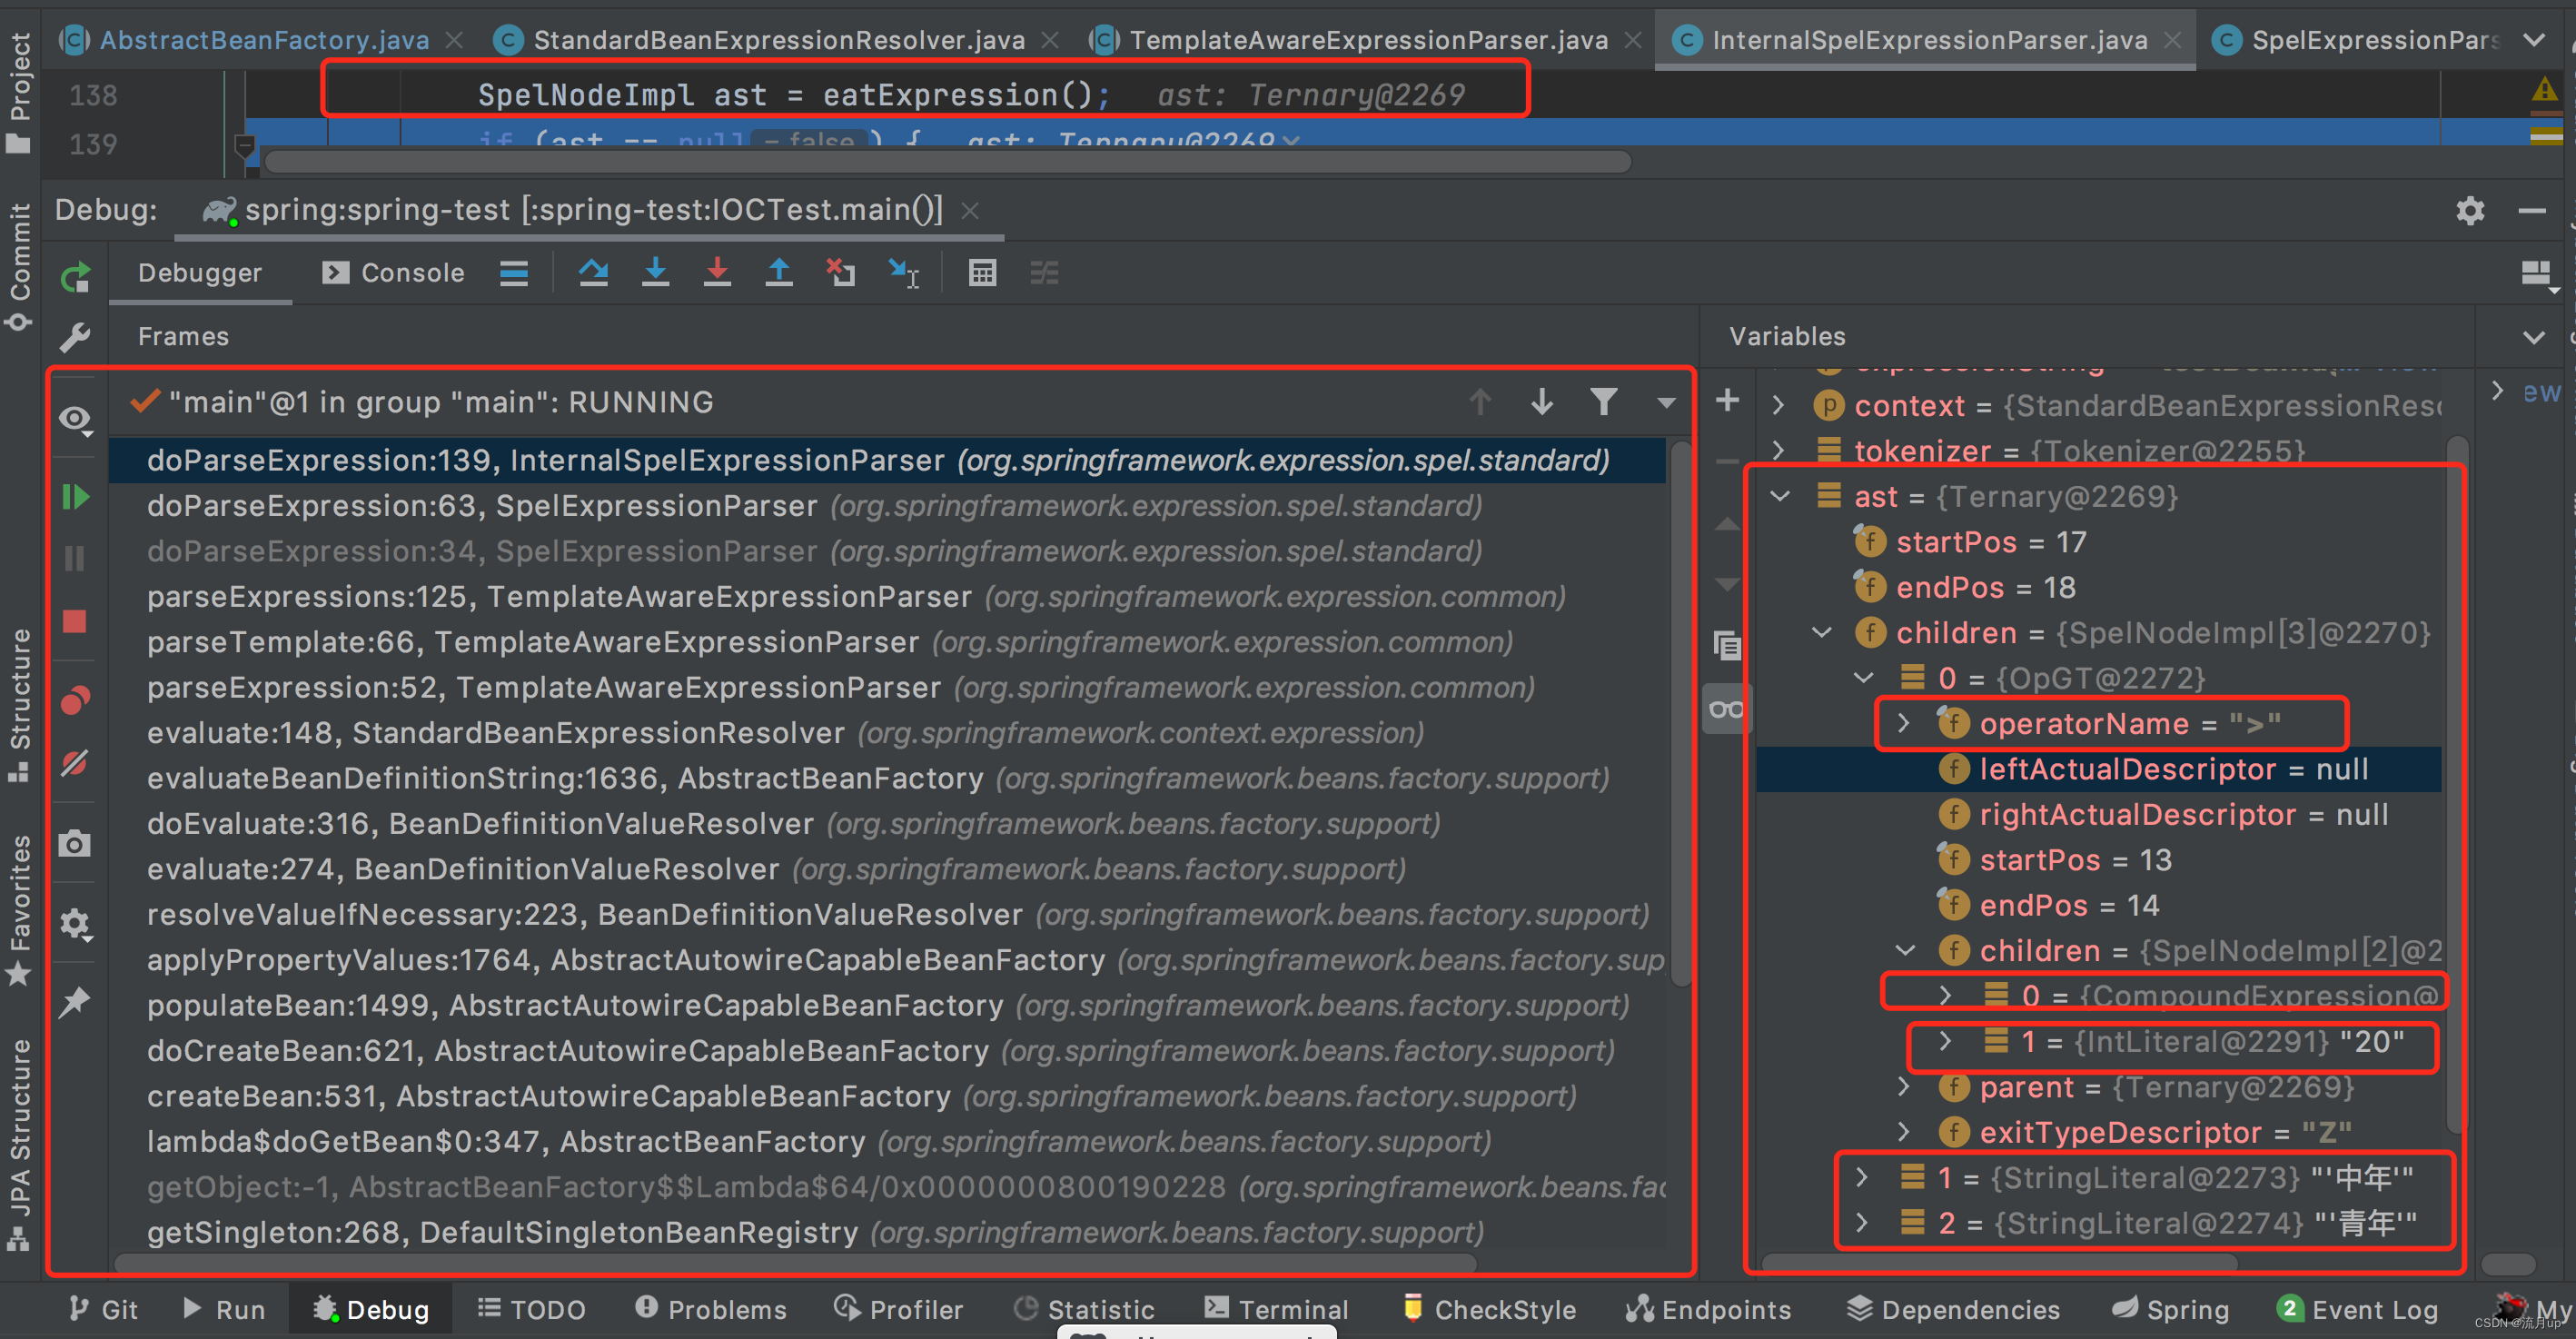Open the Evaluate Expression calculator icon
2576x1339 pixels.
[x=982, y=273]
